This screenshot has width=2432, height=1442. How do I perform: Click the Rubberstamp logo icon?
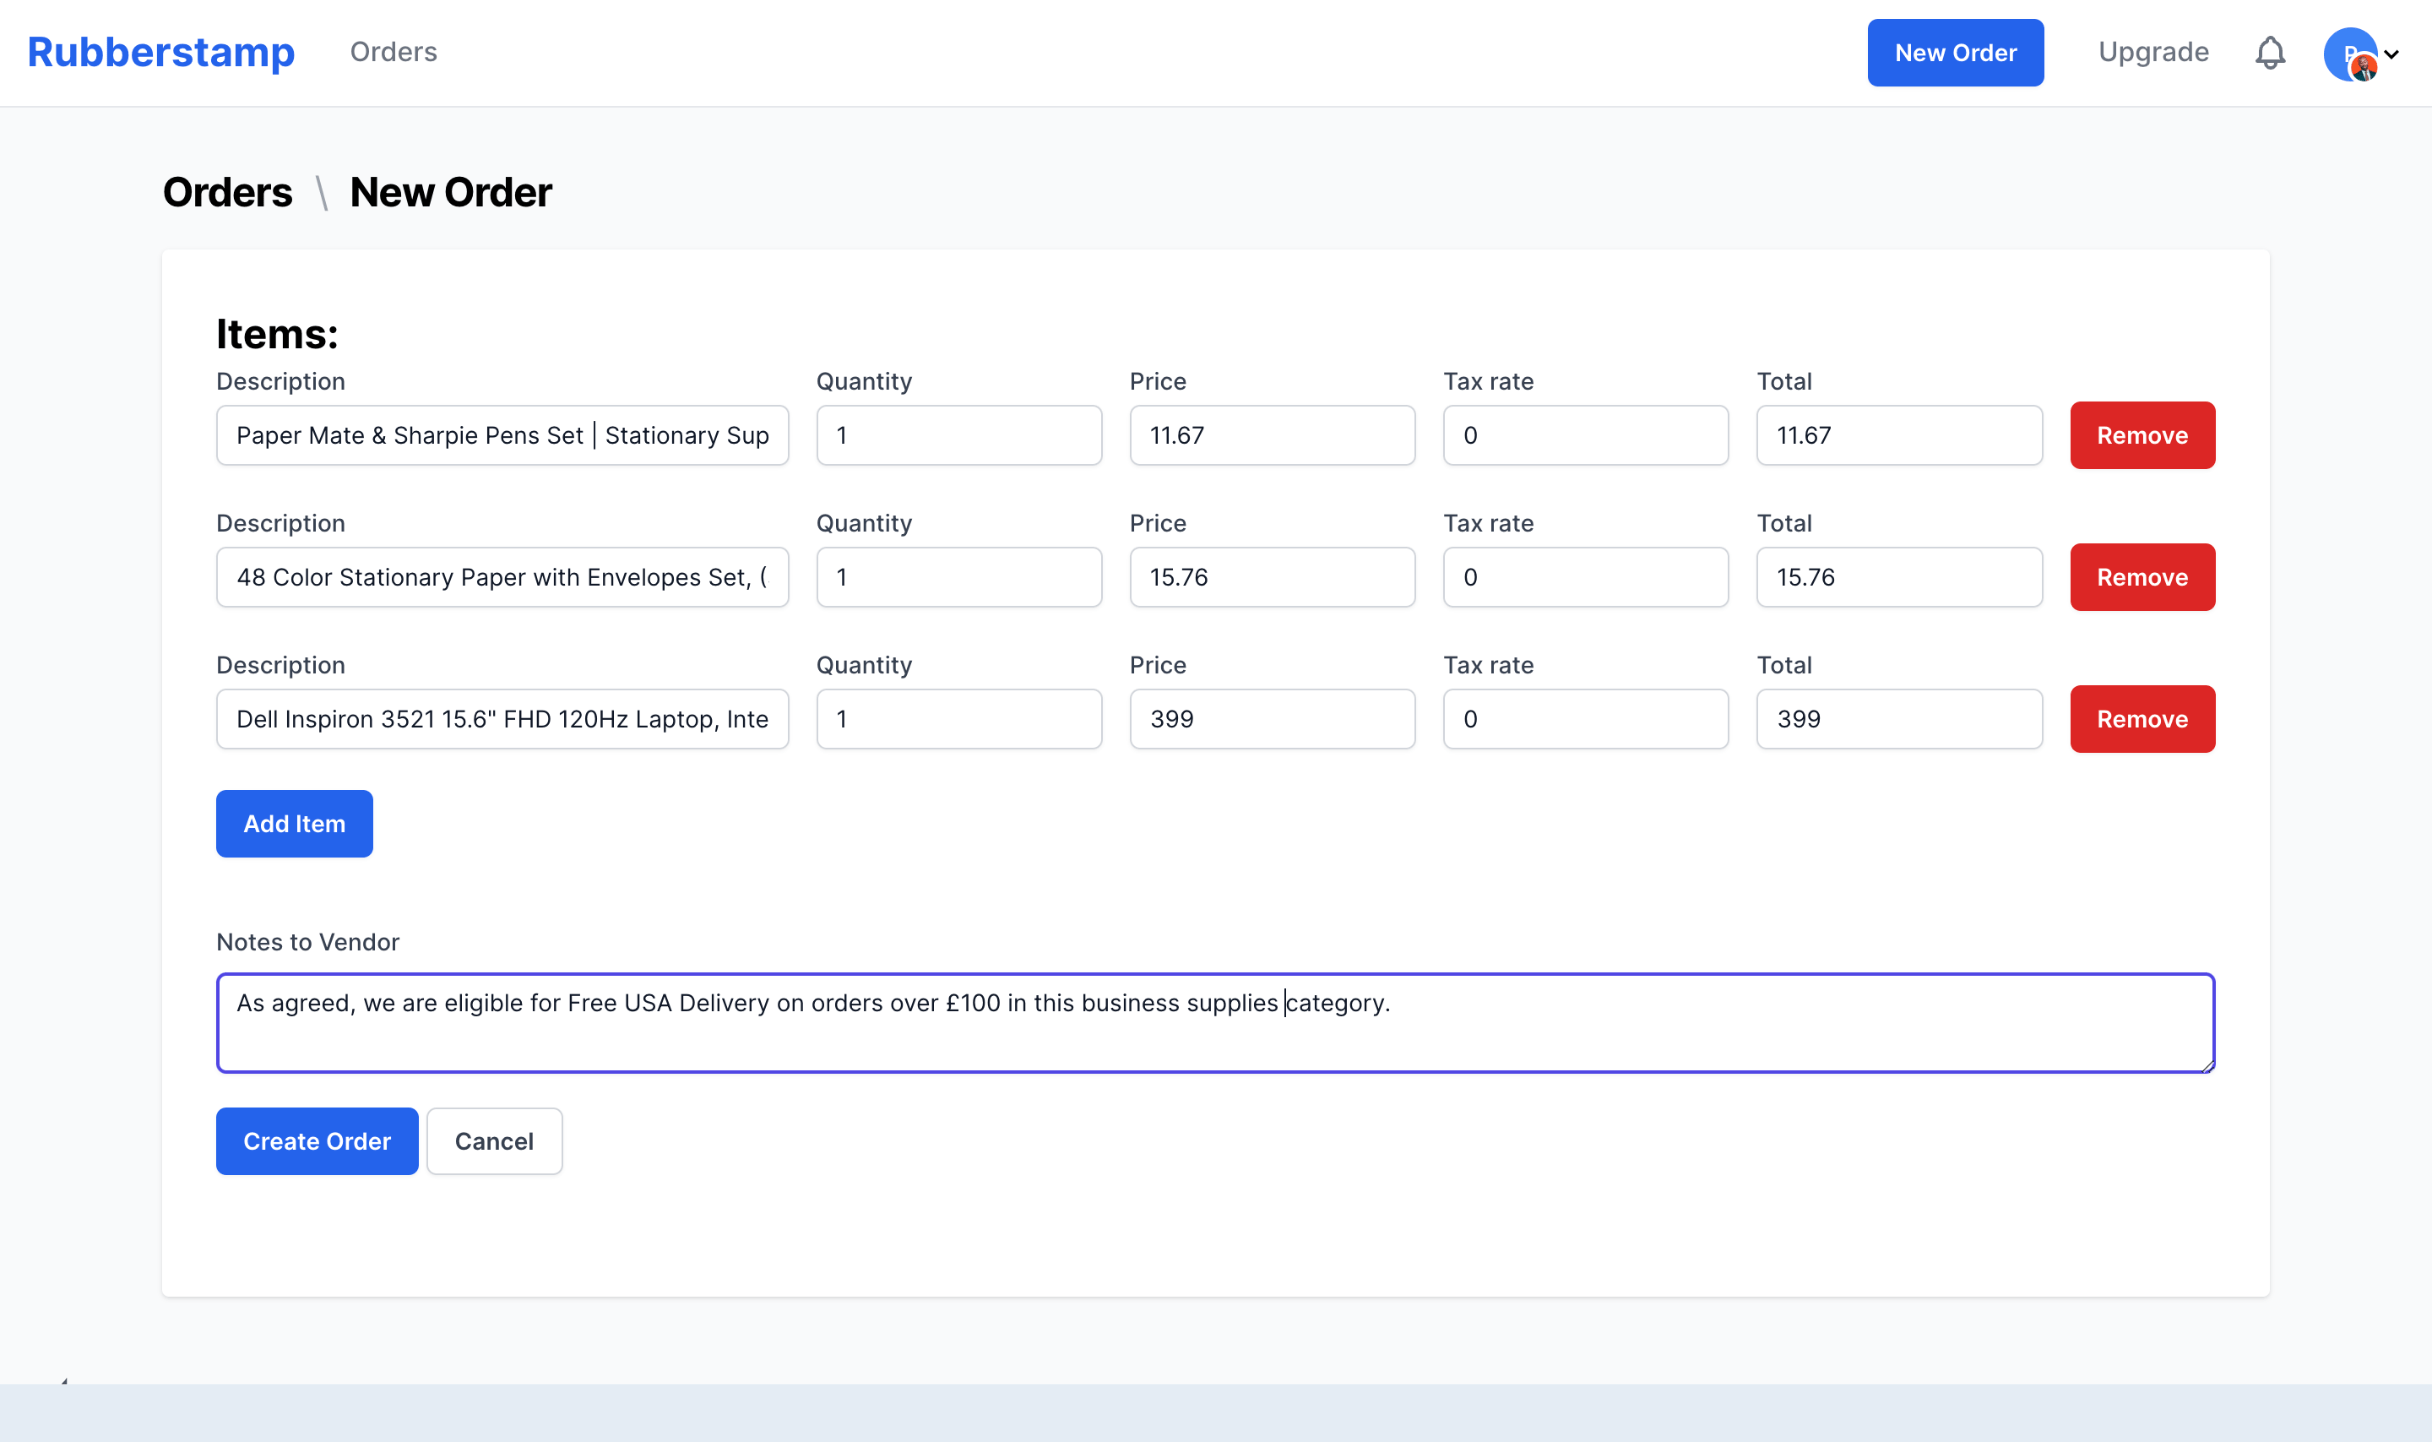[161, 52]
